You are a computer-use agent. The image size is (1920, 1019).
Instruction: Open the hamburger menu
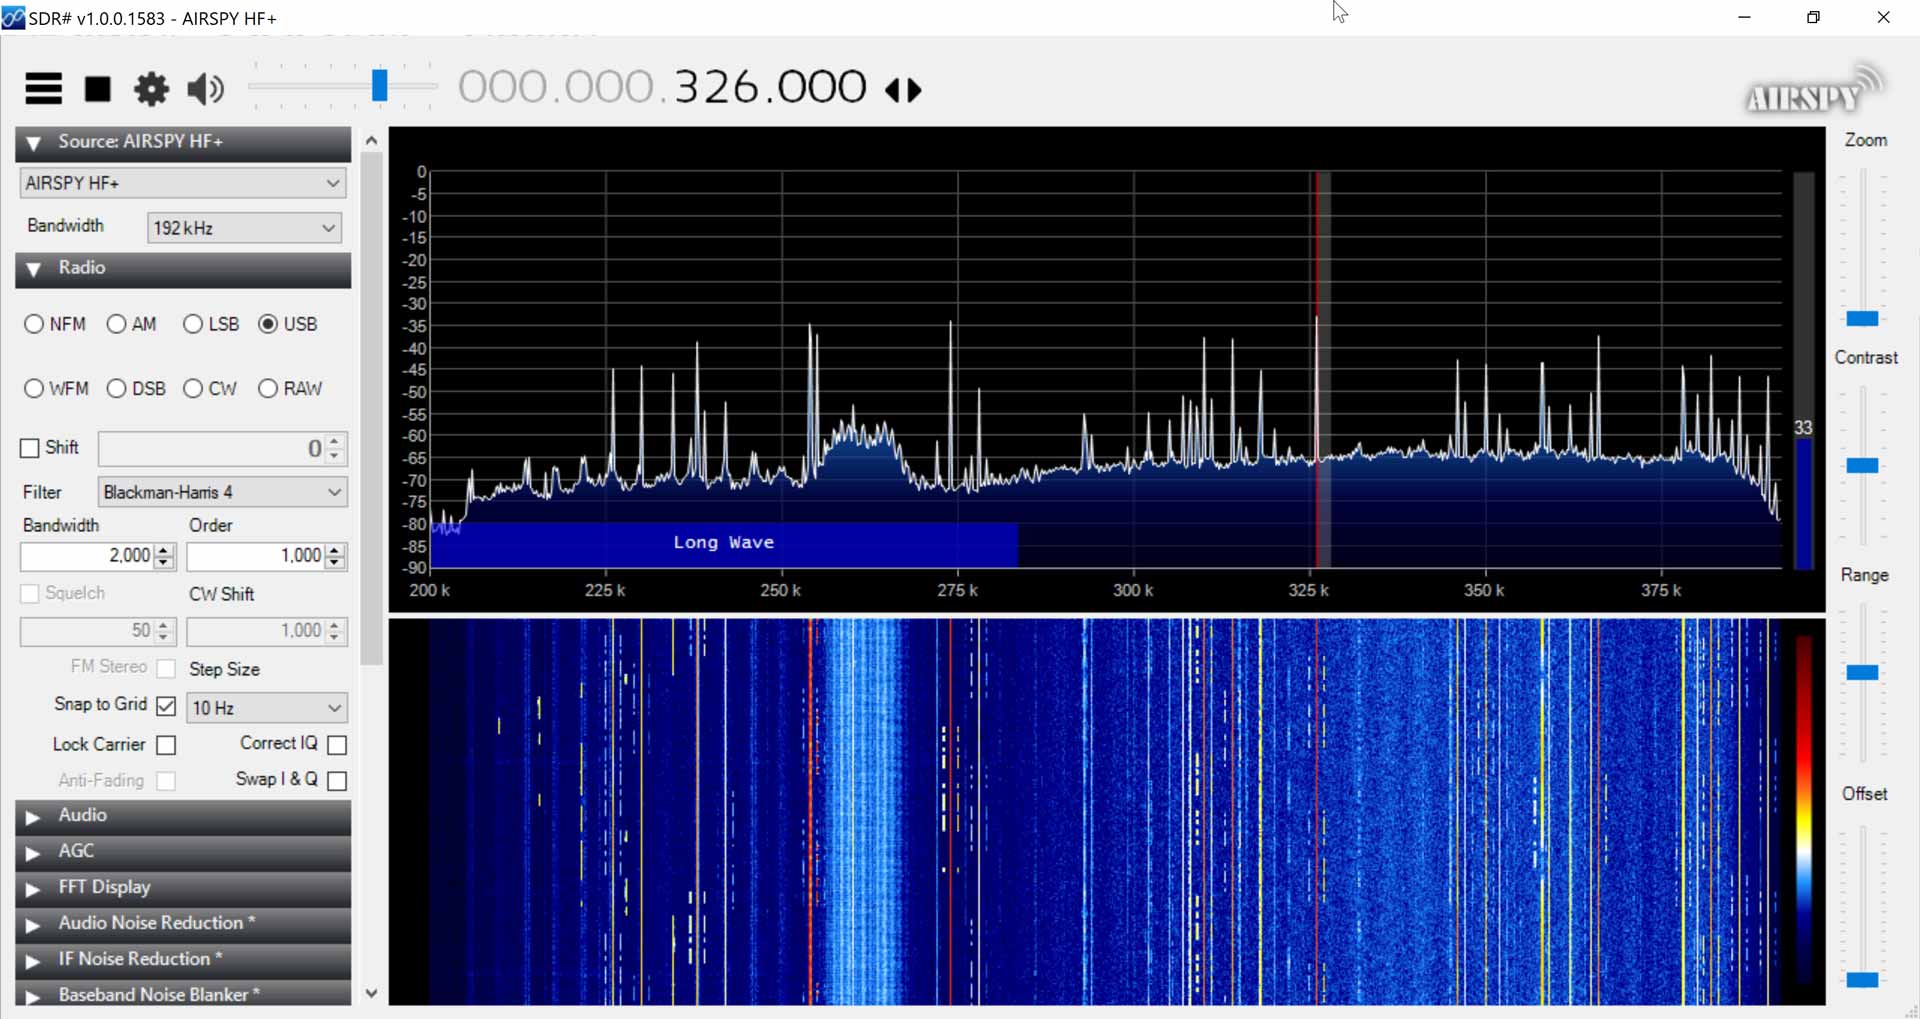[x=42, y=89]
